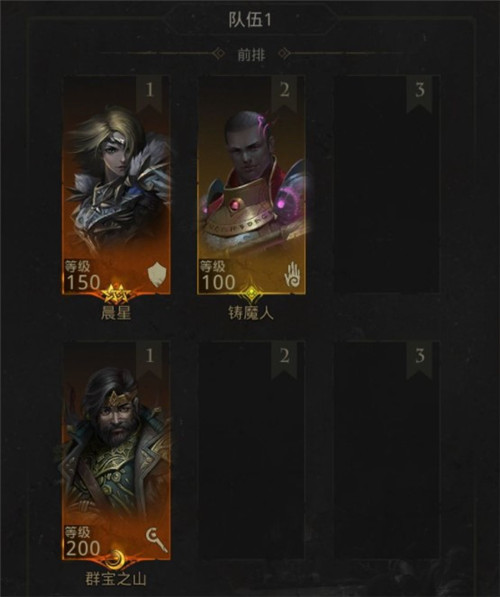Choose empty back row slot 3

386,451
